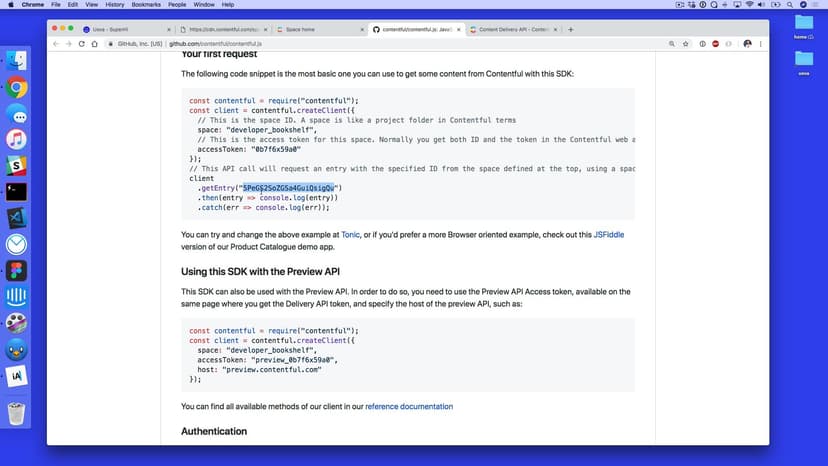The width and height of the screenshot is (828, 466).
Task: Open the JSFiddle link
Action: pyautogui.click(x=608, y=235)
